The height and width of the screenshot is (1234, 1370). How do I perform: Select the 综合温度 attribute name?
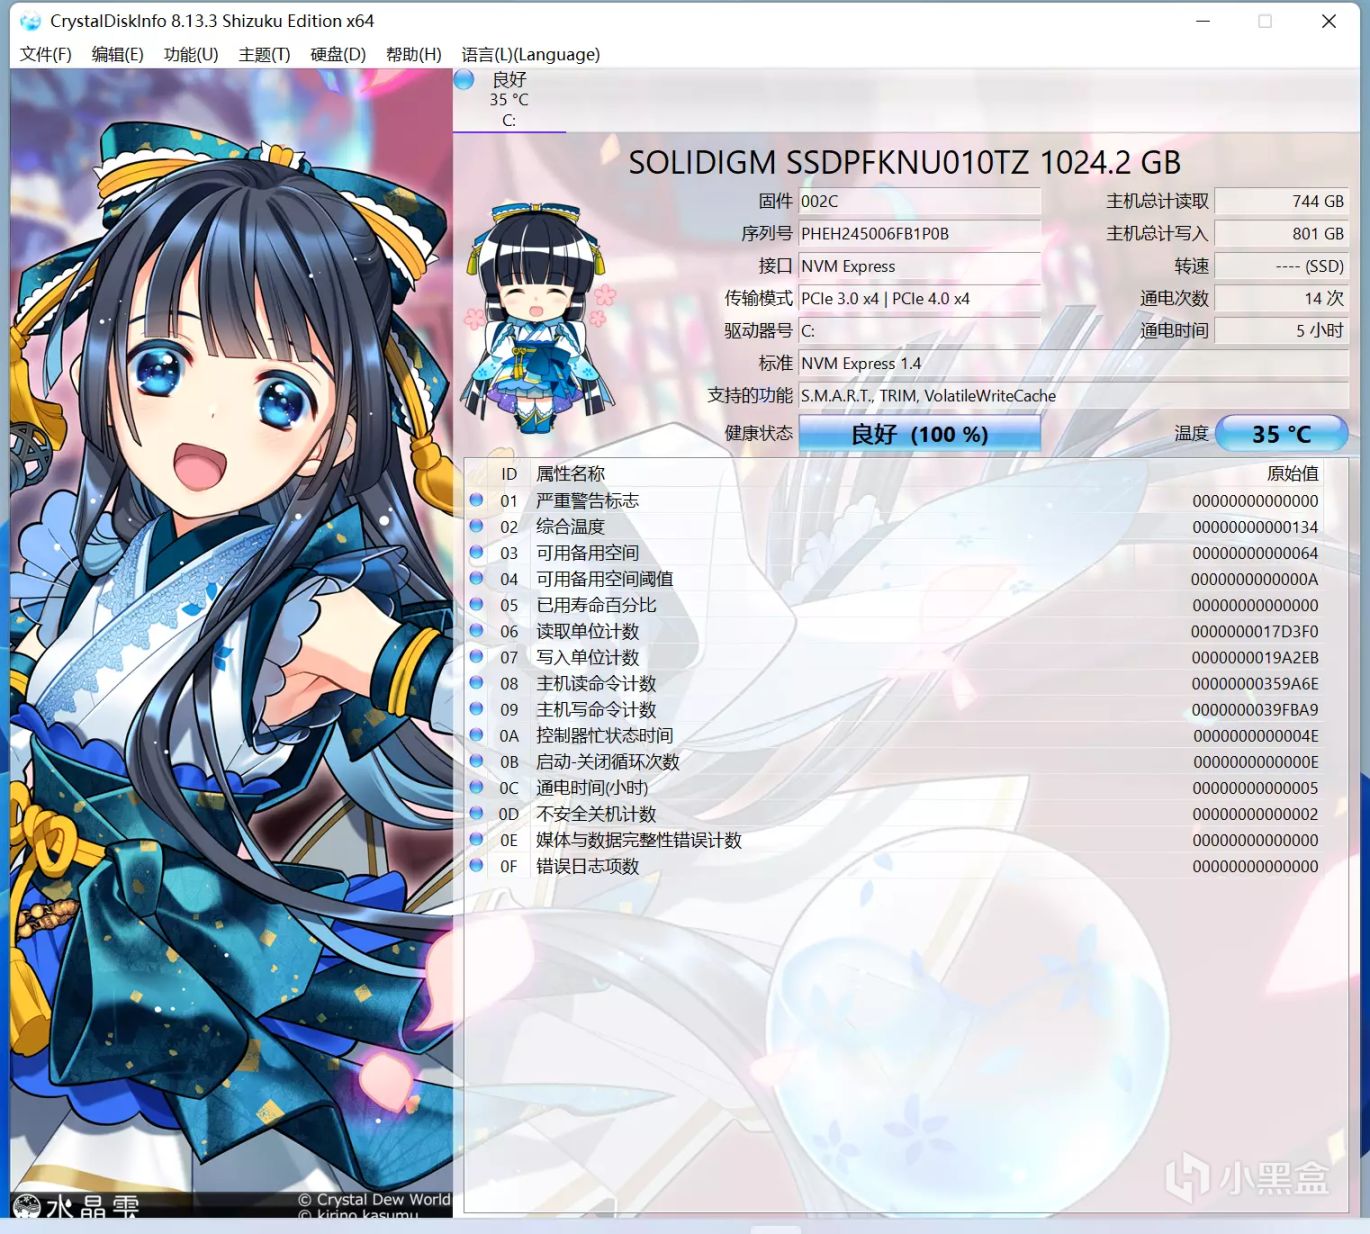(570, 527)
